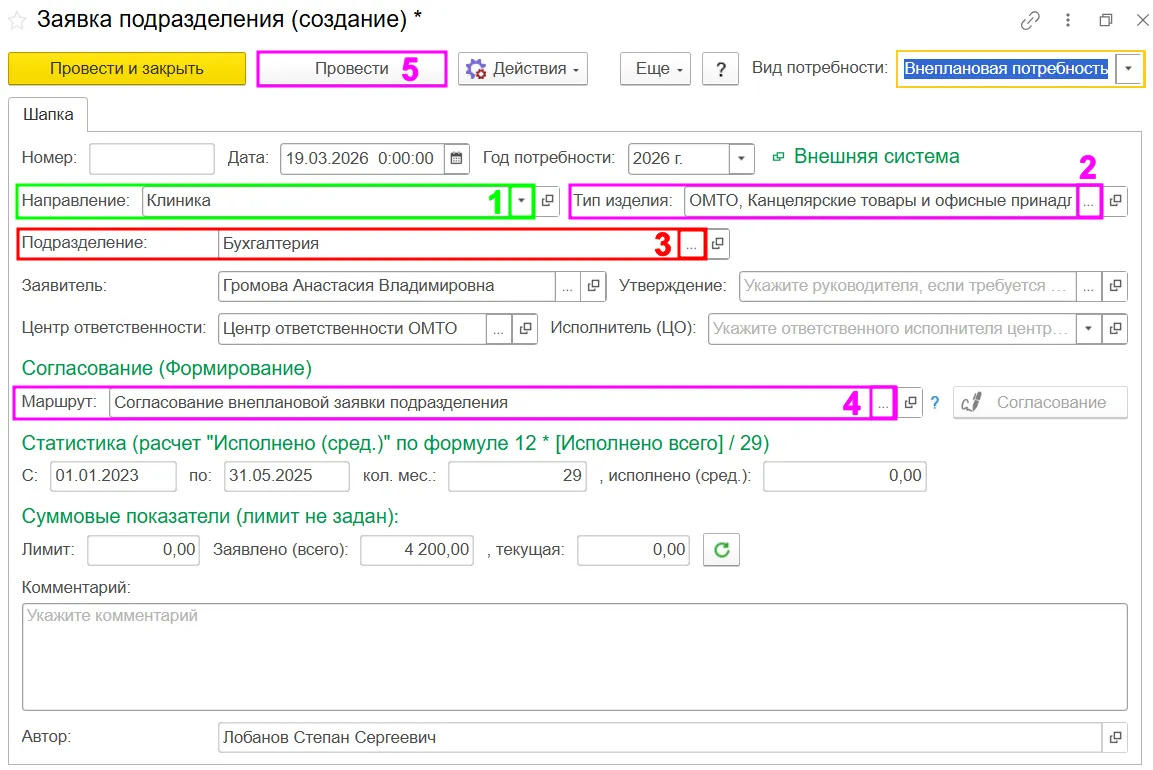Follow the Внешняя система link
Screen dimensions: 1153x770
click(x=877, y=157)
